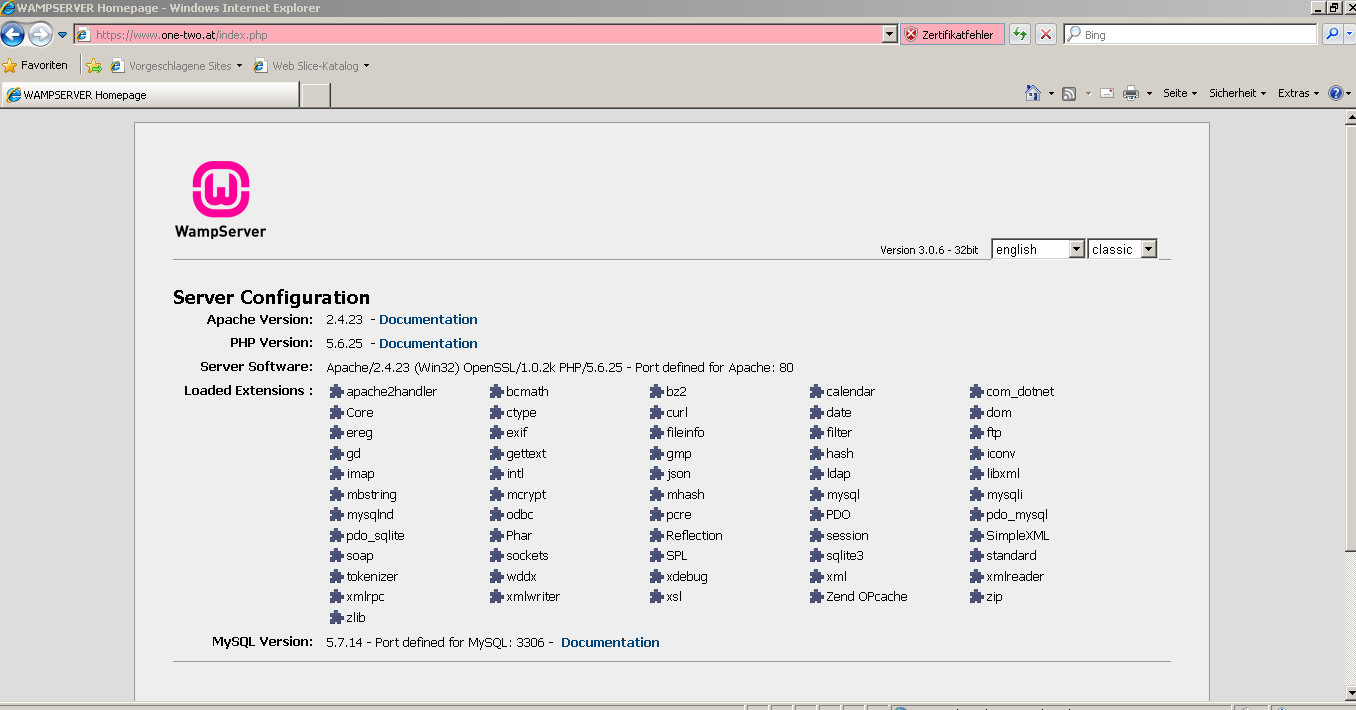Click the 'mbstring' extension name
The width and height of the screenshot is (1356, 710).
click(x=371, y=495)
